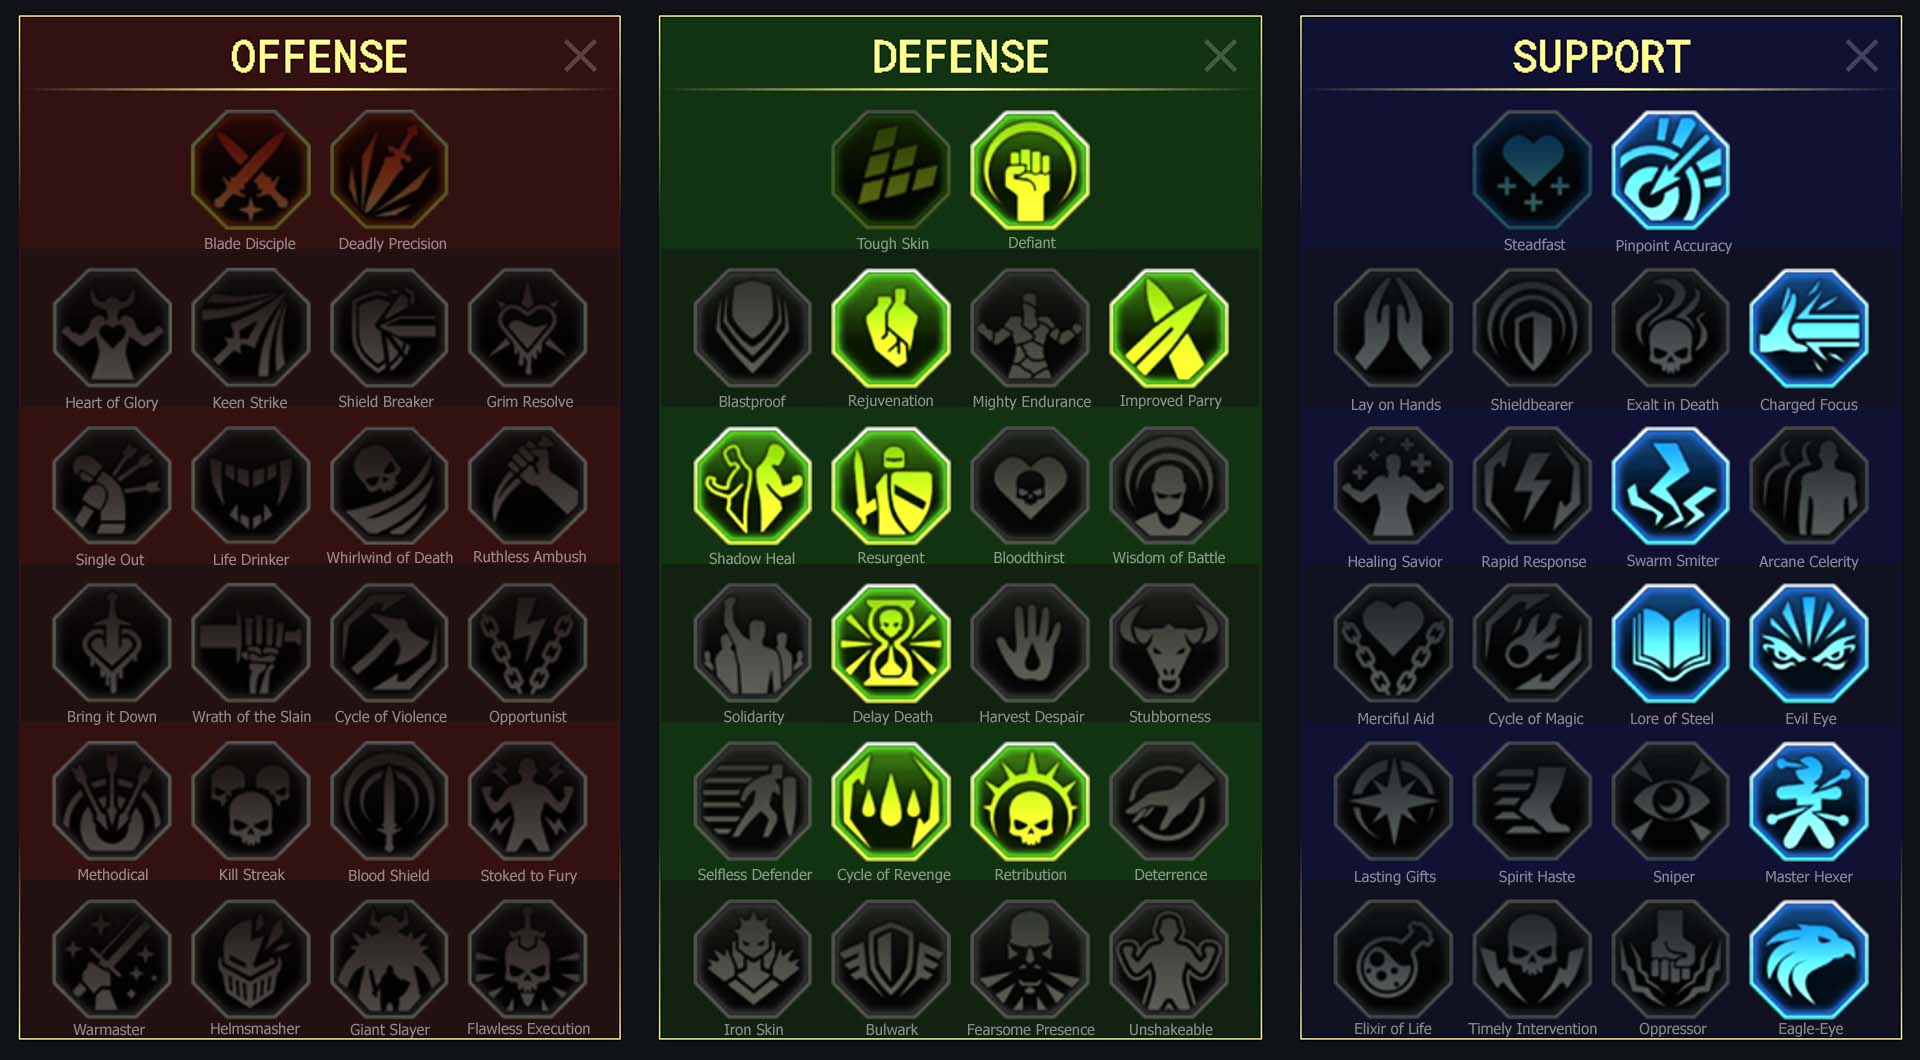Select the Elixir of Life mastery
This screenshot has height=1060, width=1920.
(x=1394, y=960)
